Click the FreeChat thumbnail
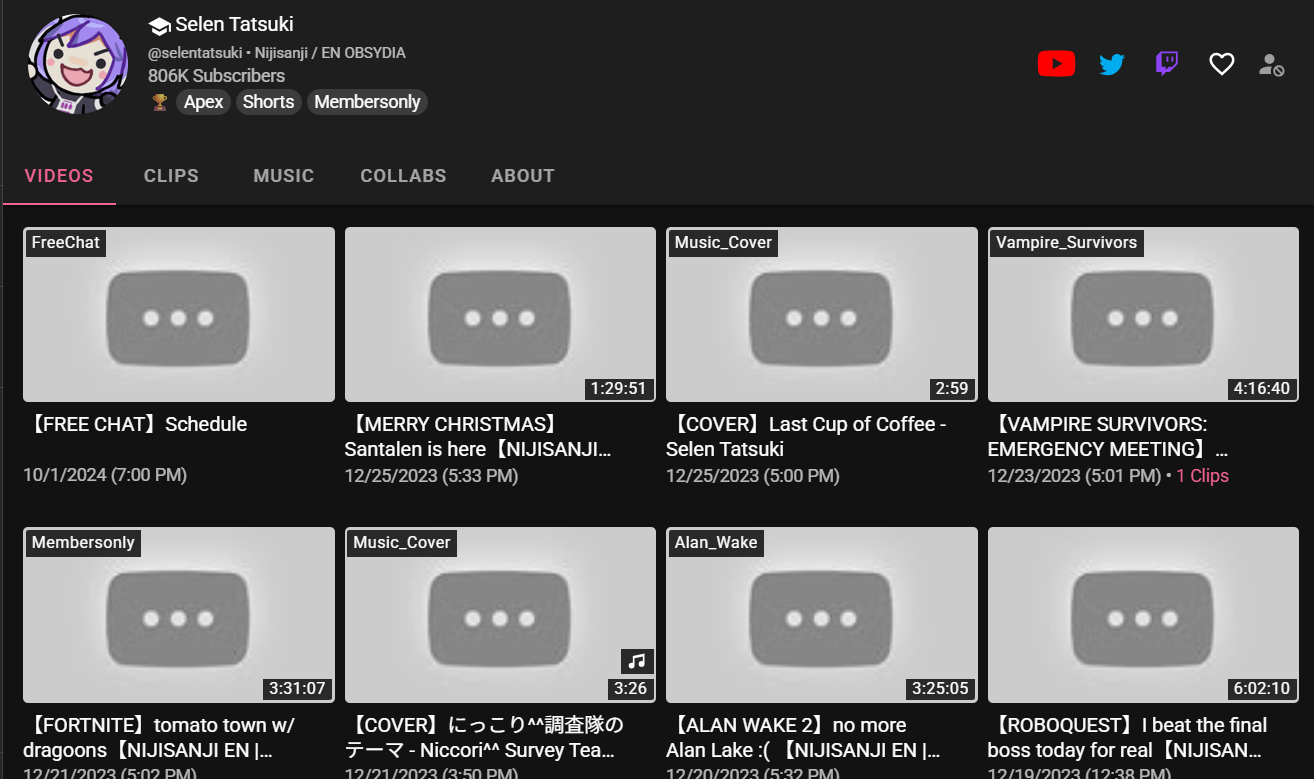The image size is (1314, 779). [179, 314]
